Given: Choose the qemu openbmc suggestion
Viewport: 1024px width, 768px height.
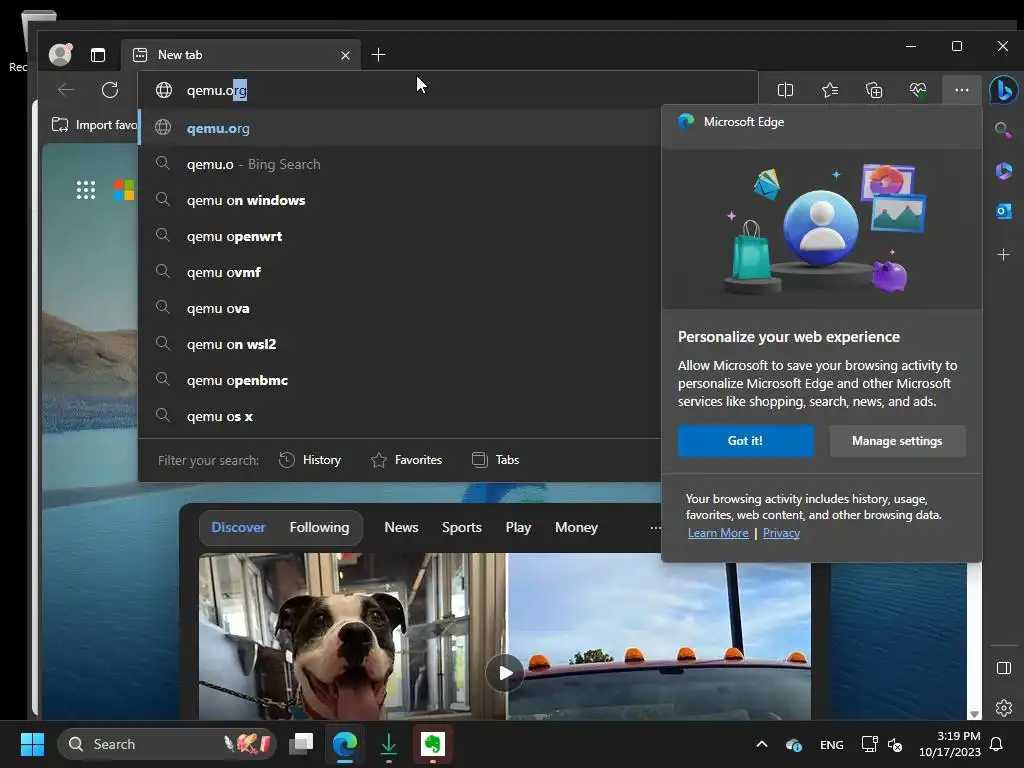Looking at the screenshot, I should coord(401,379).
